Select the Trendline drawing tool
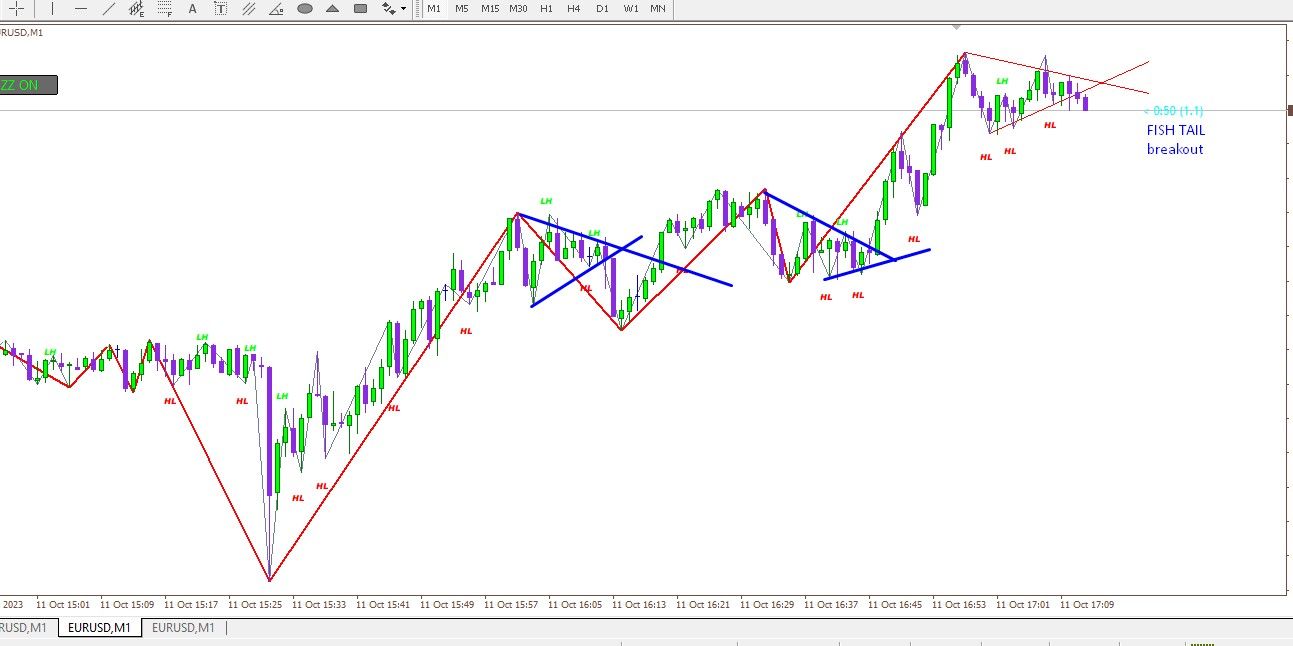This screenshot has height=646, width=1293. 108,8
